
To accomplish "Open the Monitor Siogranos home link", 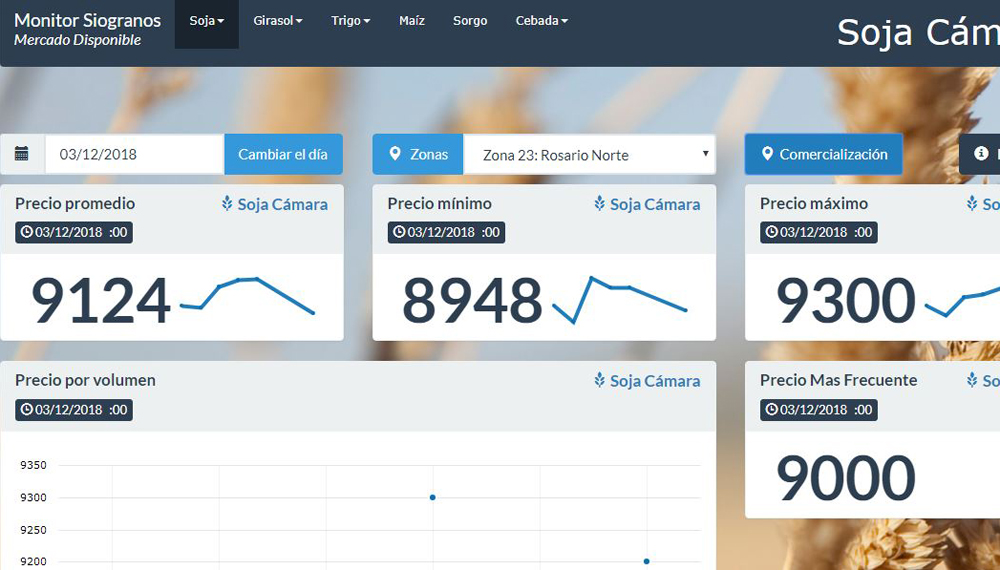I will tap(87, 21).
